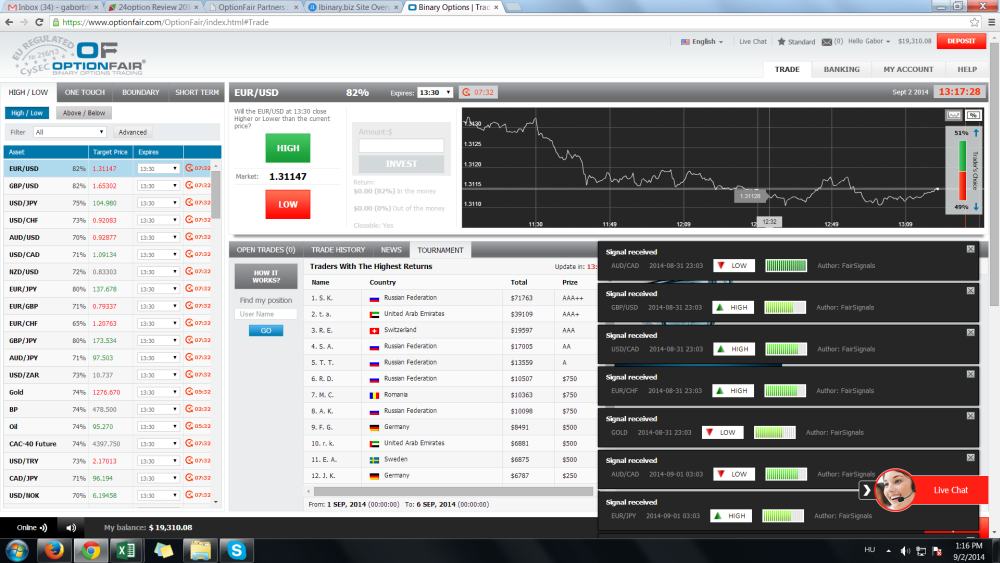Click the Amount input field
The image size is (1000, 563).
click(x=401, y=146)
